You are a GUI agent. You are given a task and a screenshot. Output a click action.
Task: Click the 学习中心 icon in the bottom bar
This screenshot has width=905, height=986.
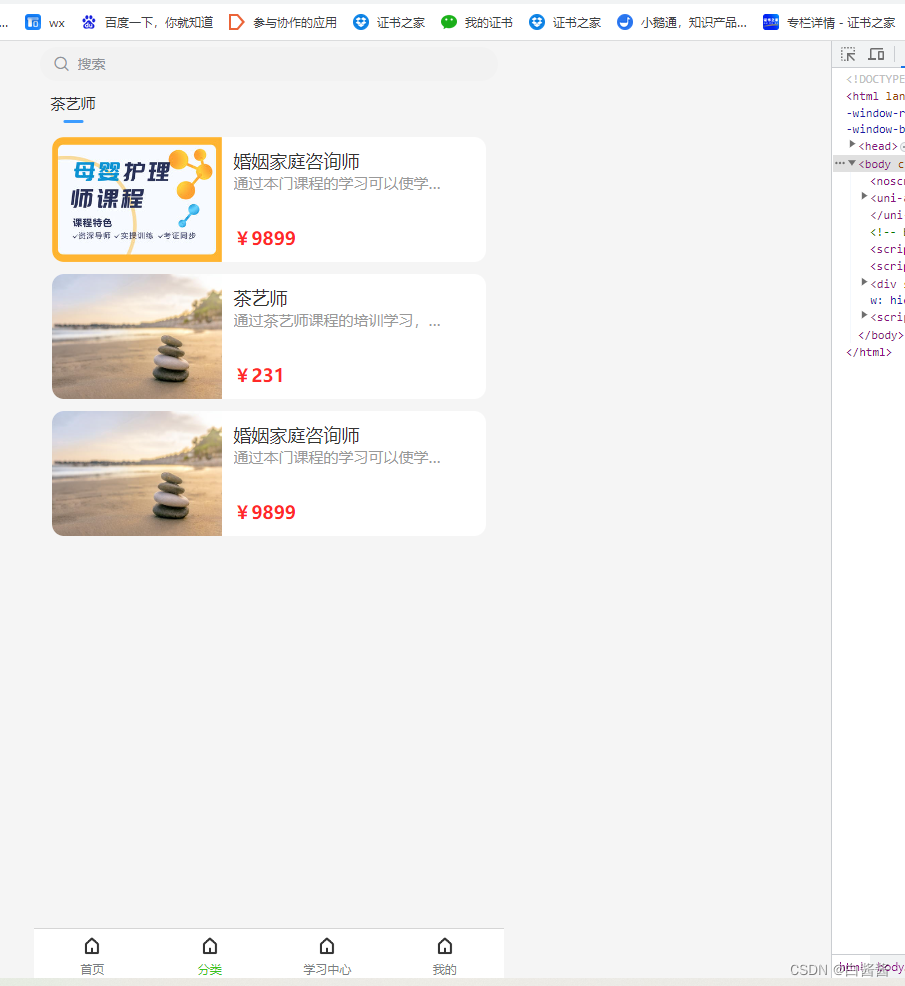pyautogui.click(x=327, y=946)
